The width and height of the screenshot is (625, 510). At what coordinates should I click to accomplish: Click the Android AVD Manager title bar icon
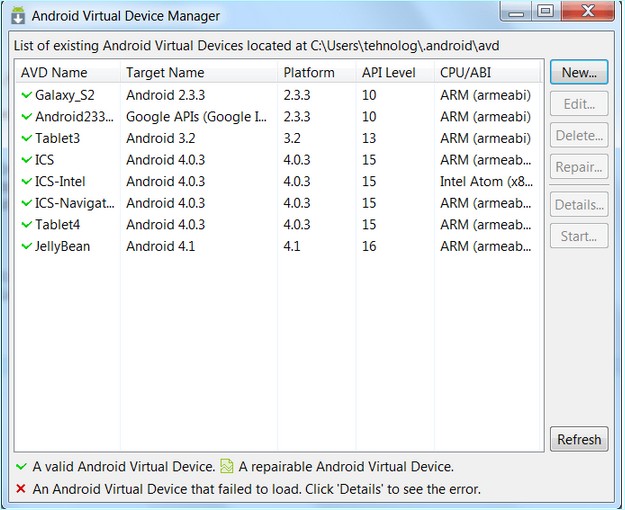click(x=18, y=16)
